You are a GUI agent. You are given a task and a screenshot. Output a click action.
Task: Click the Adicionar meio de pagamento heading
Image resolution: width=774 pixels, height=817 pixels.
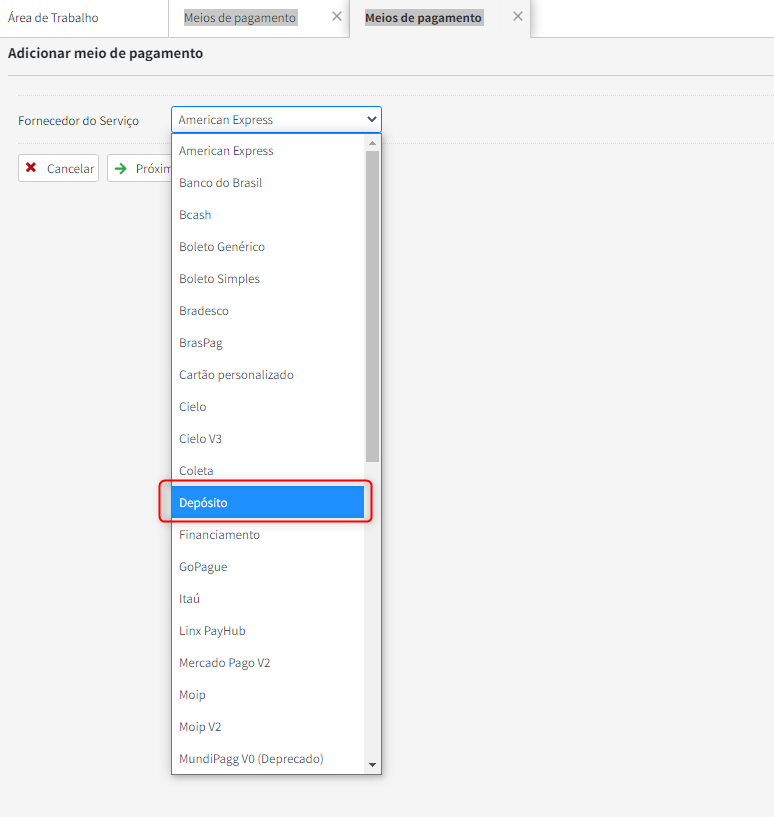105,53
